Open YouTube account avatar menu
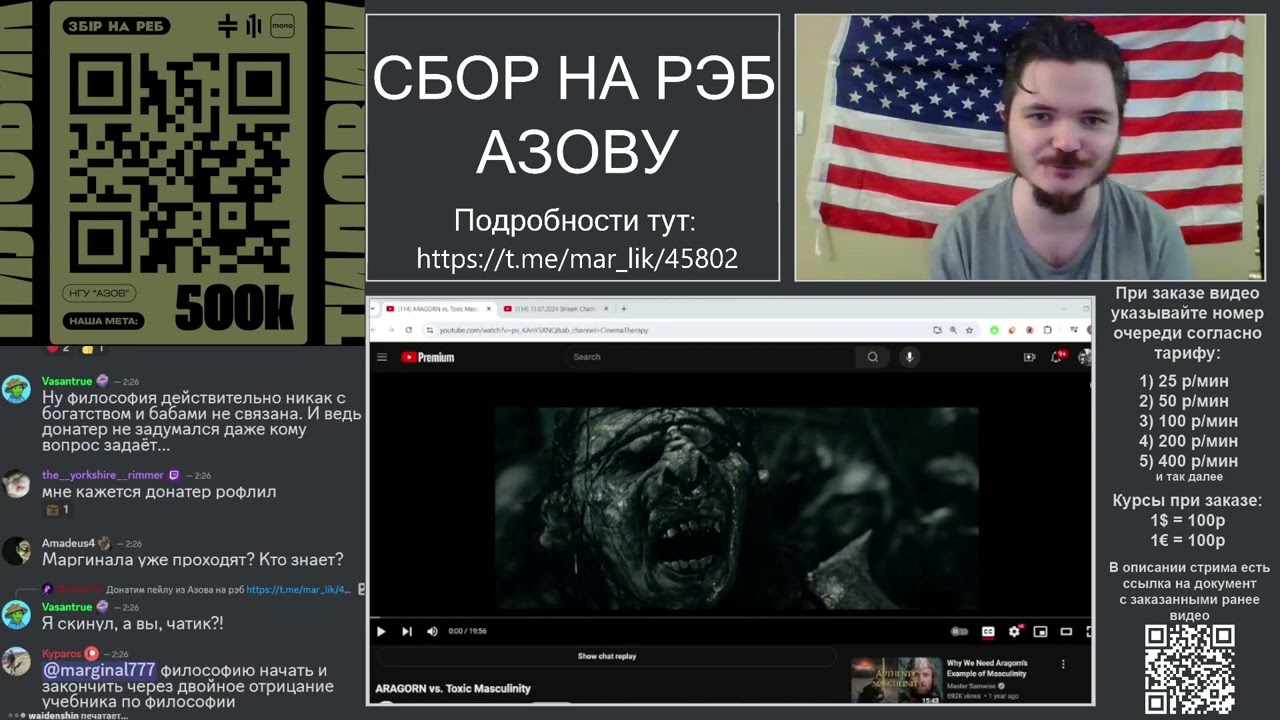The image size is (1280, 720). 1086,357
